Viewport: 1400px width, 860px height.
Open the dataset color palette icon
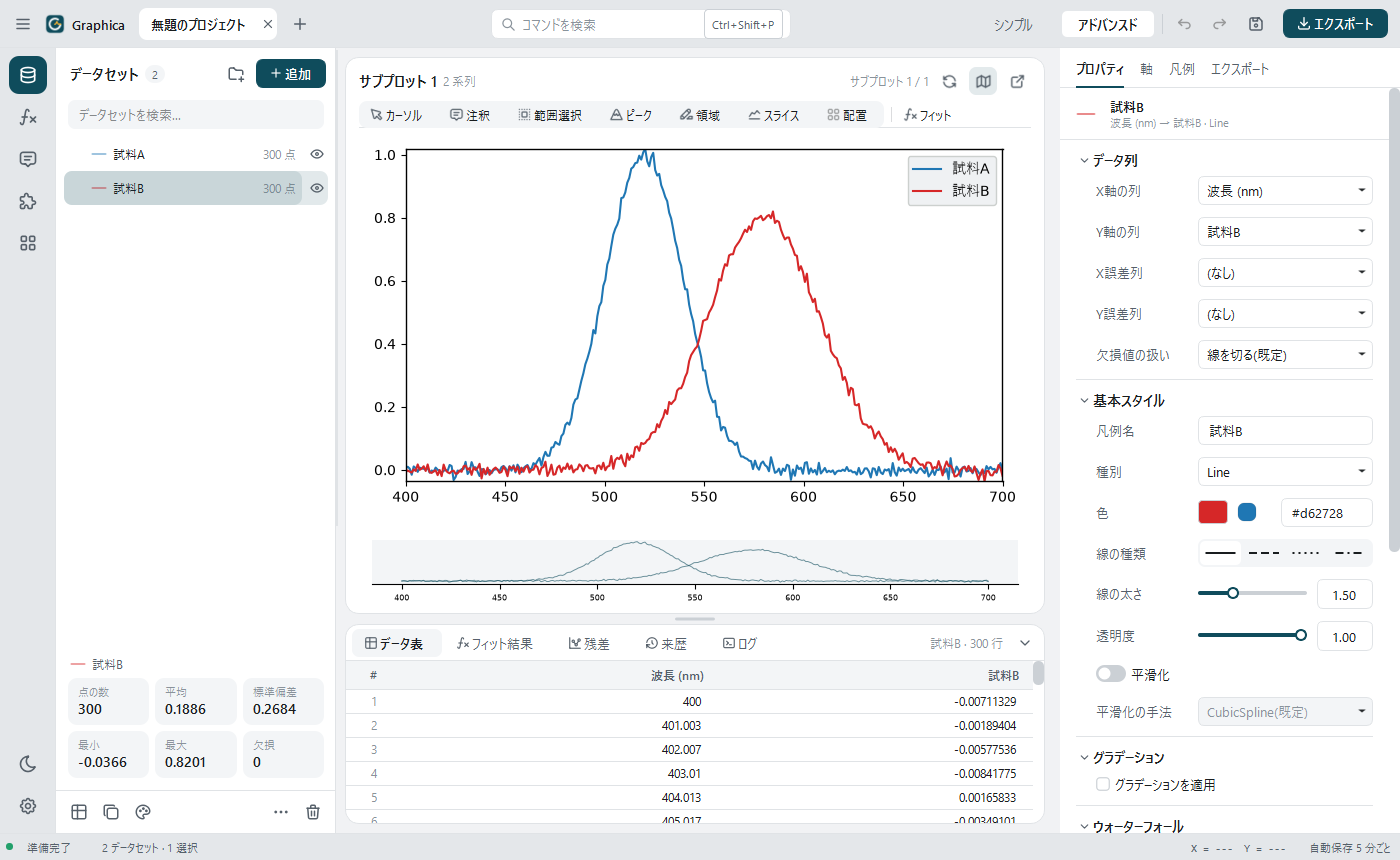tap(142, 812)
